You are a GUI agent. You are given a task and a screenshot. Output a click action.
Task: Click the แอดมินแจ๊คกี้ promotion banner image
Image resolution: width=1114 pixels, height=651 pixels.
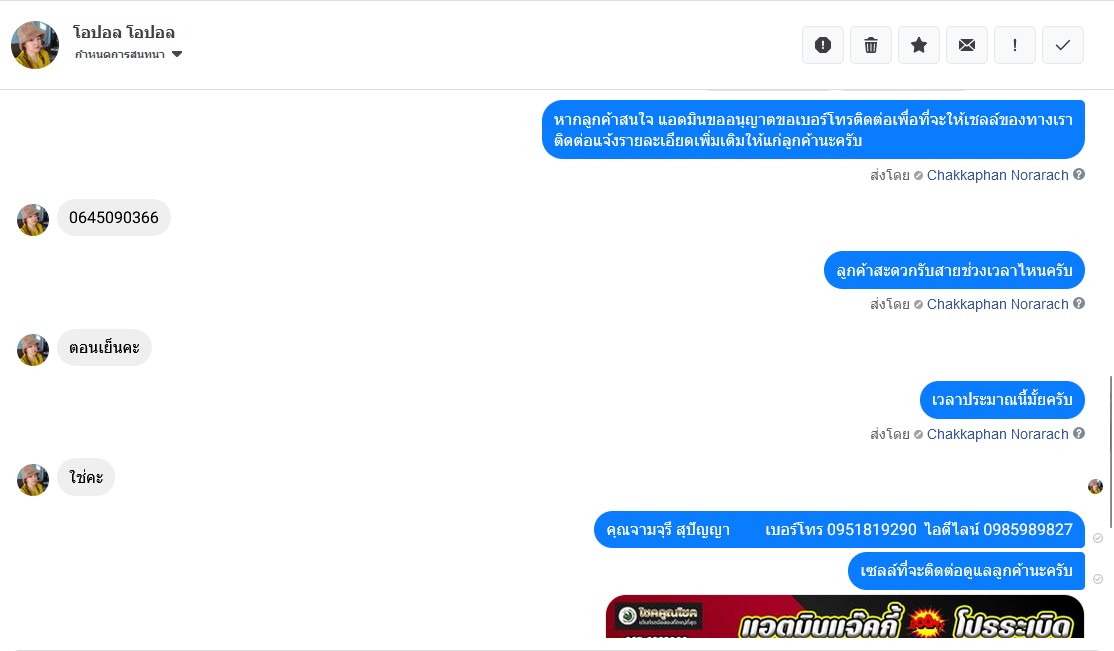[845, 616]
